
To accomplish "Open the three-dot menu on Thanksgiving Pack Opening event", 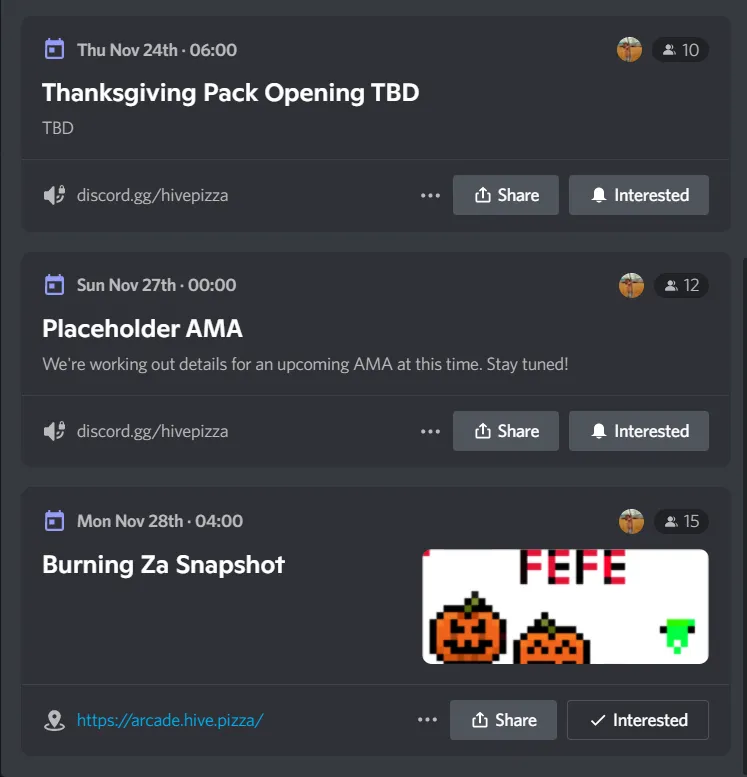I will (430, 195).
